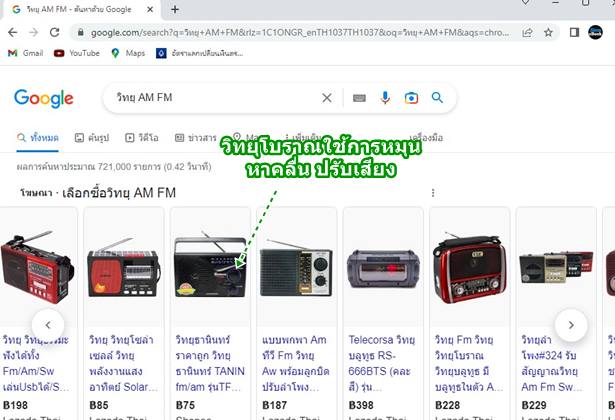Open the วิทยุโบราณ Bluetooth radio listing title
This screenshot has height=420, width=615.
[469, 363]
